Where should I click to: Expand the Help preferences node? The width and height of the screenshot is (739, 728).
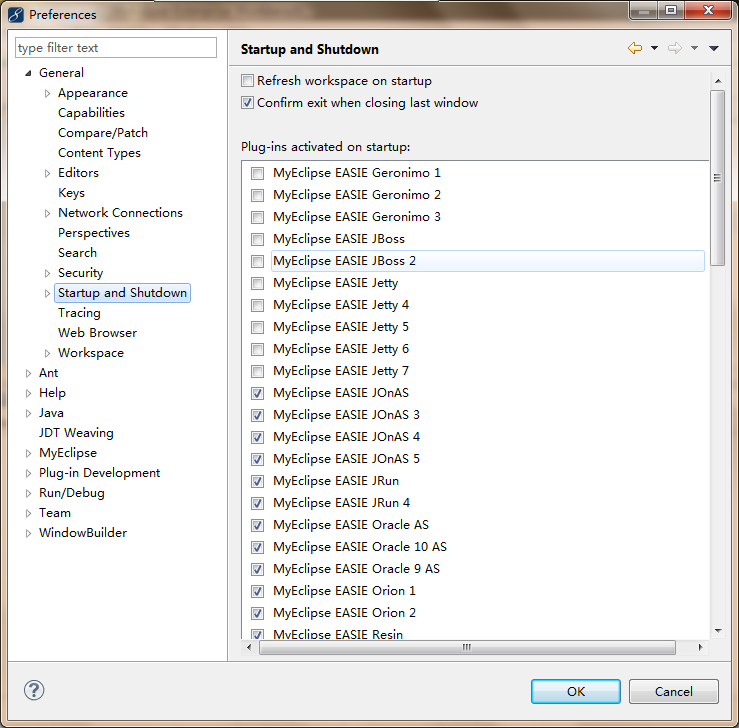click(28, 393)
